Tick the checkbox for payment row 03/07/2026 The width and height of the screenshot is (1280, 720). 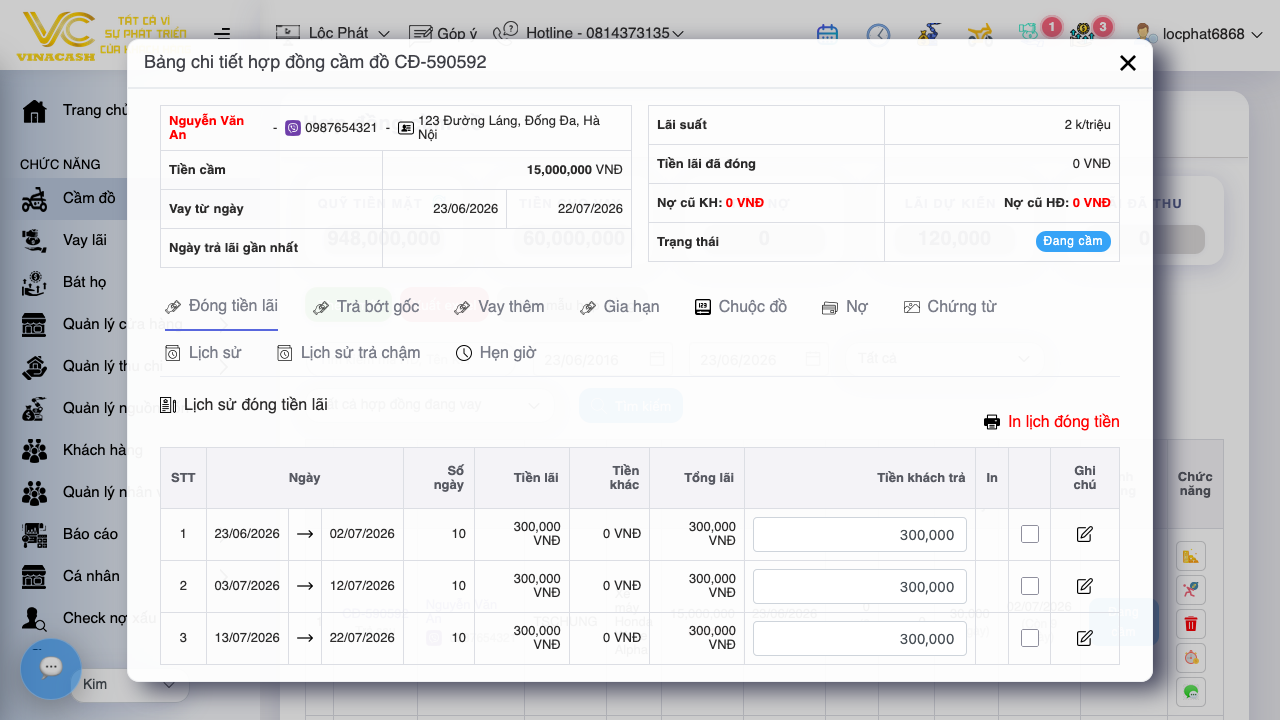tap(1030, 586)
